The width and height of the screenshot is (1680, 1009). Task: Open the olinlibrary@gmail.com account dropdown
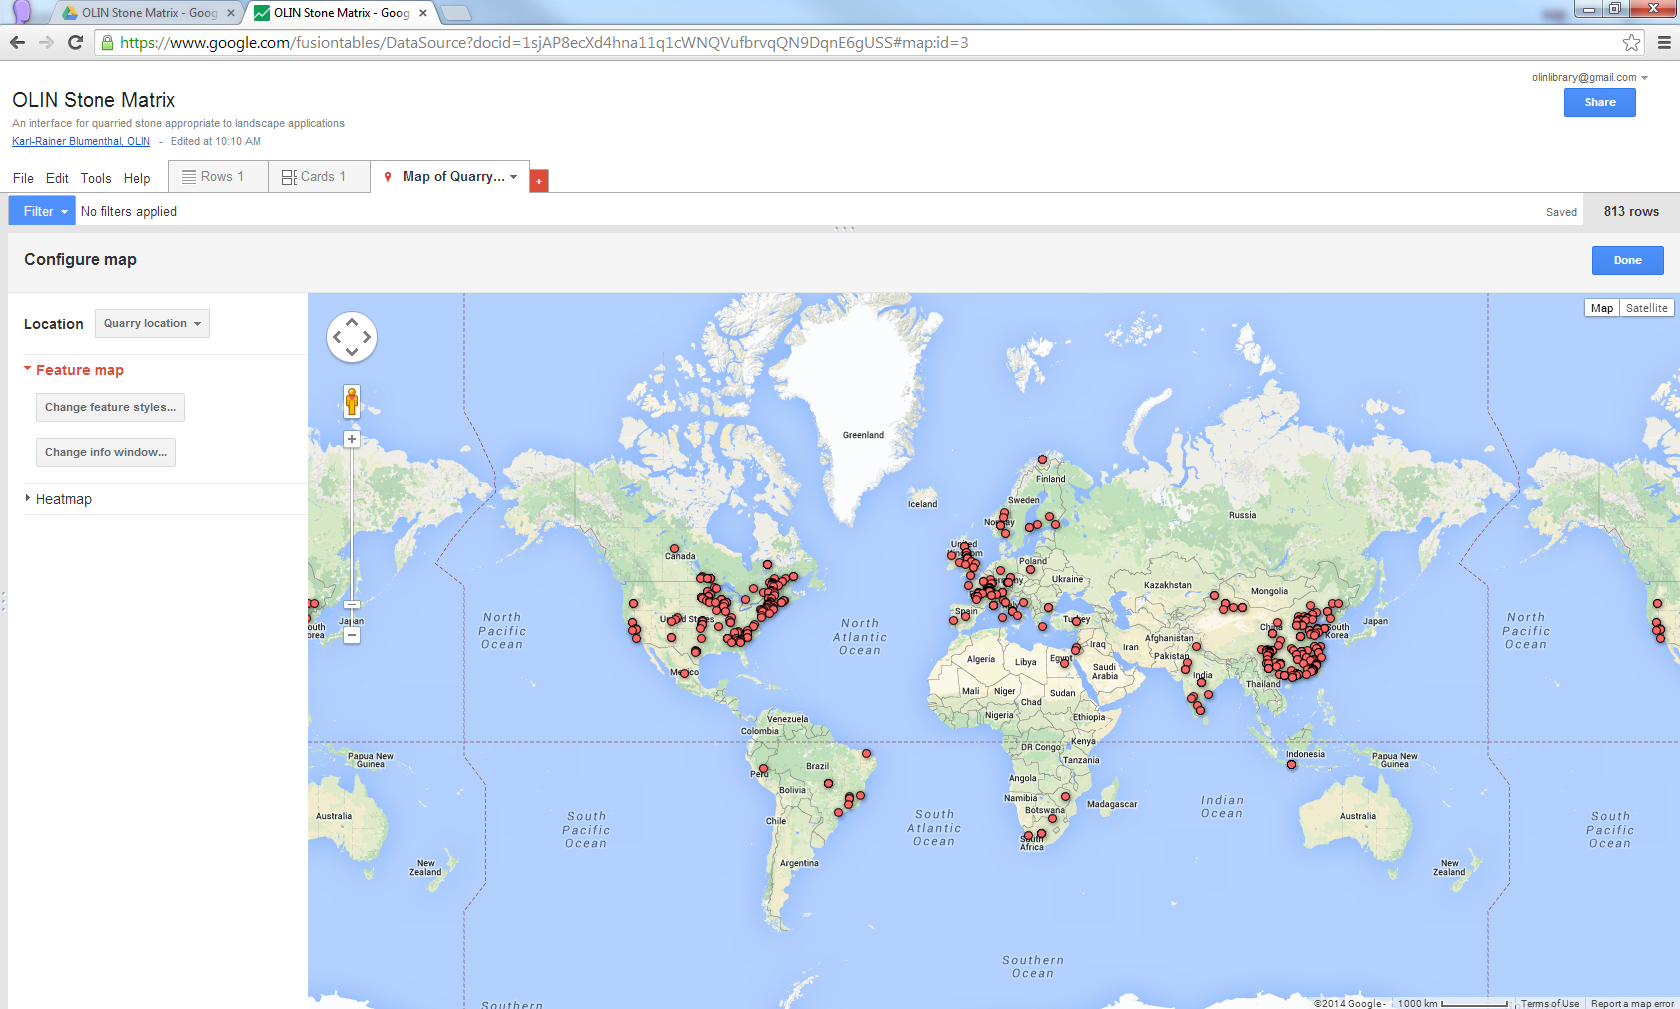click(1589, 77)
